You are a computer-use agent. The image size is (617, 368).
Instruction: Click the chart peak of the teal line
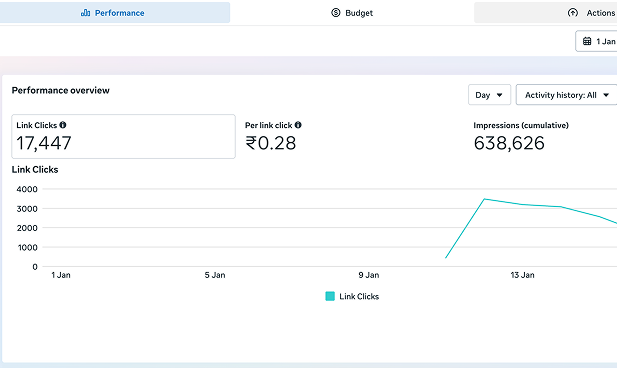[x=484, y=199]
